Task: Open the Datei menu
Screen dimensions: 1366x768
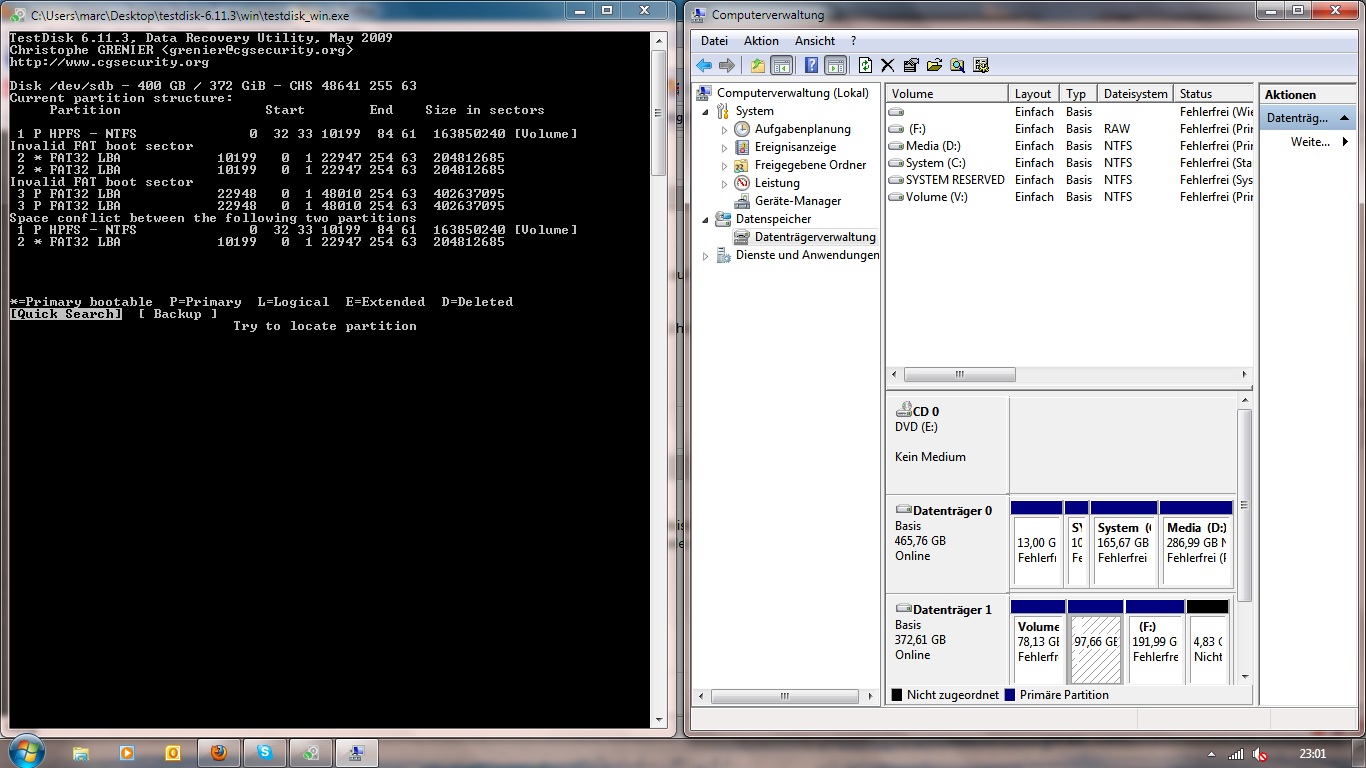Action: point(714,41)
